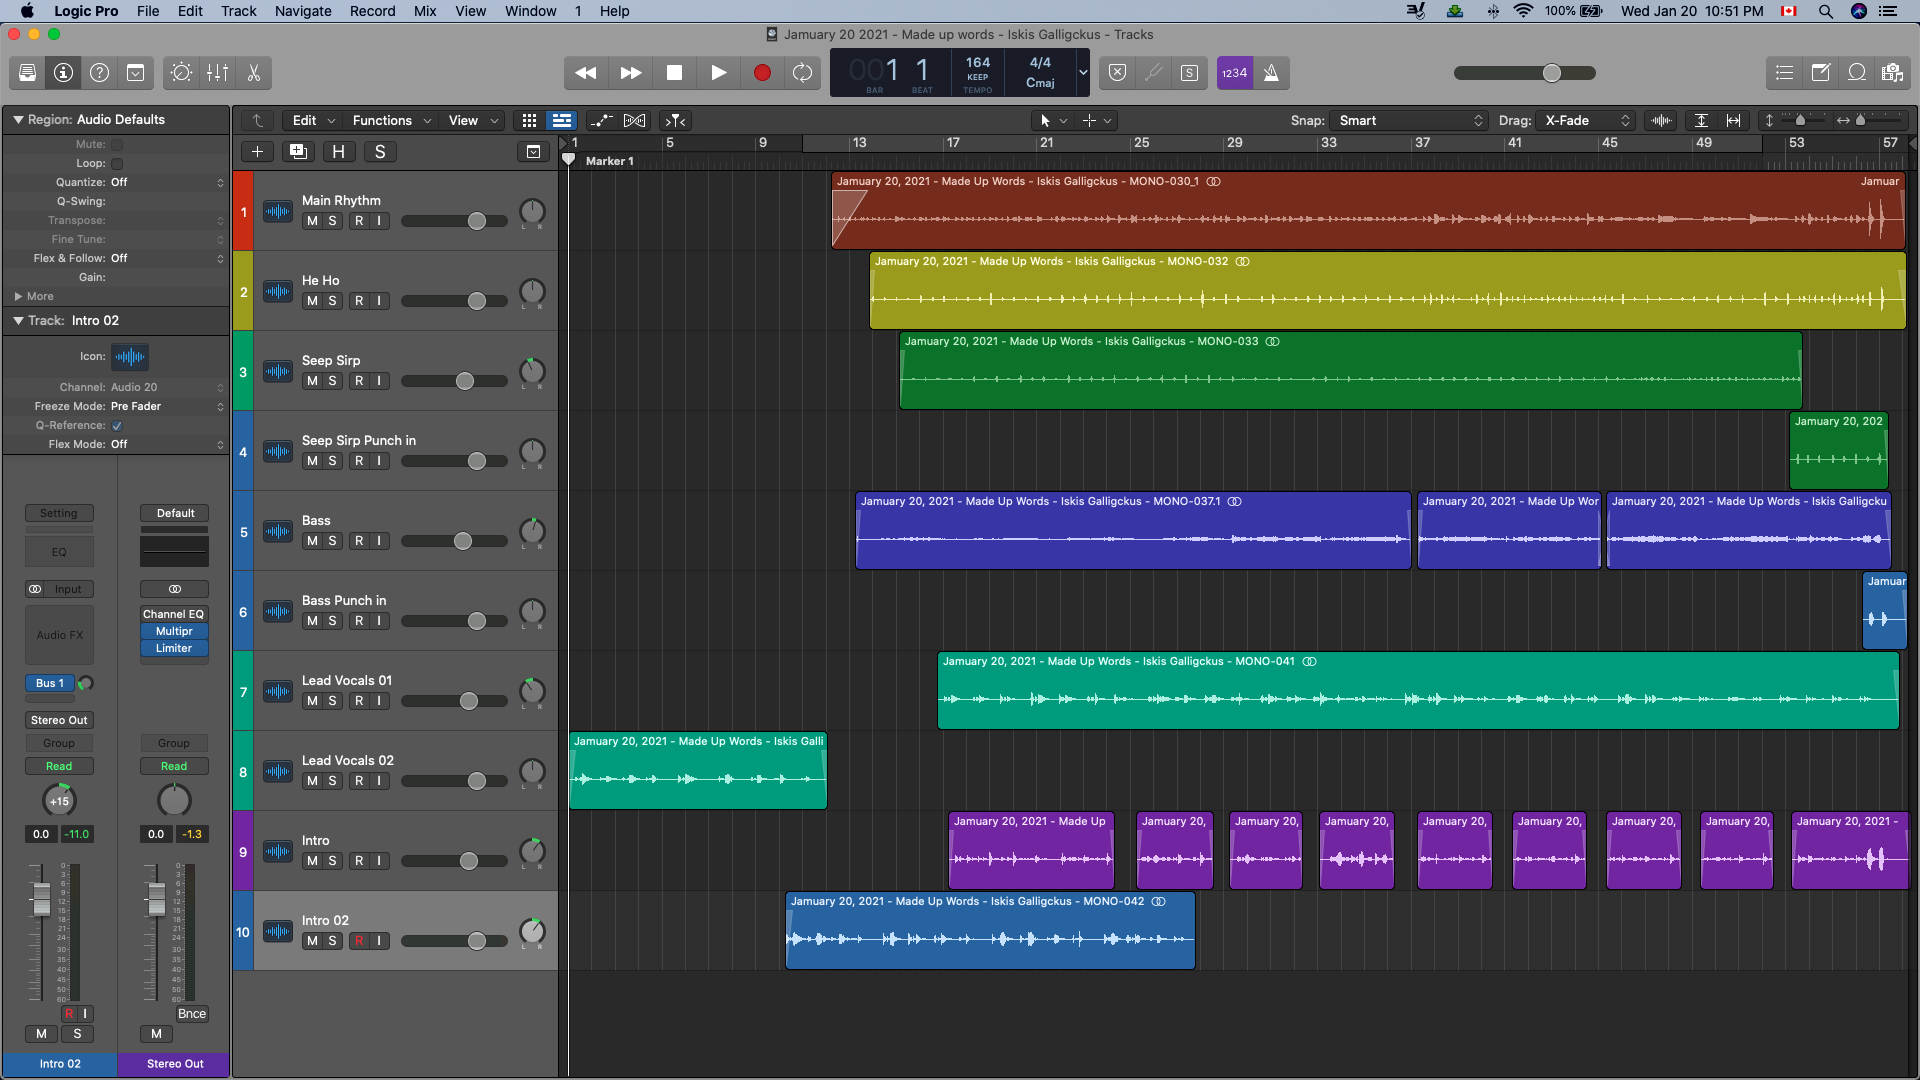Toggle Cycle mode button
The height and width of the screenshot is (1080, 1920).
pos(802,73)
